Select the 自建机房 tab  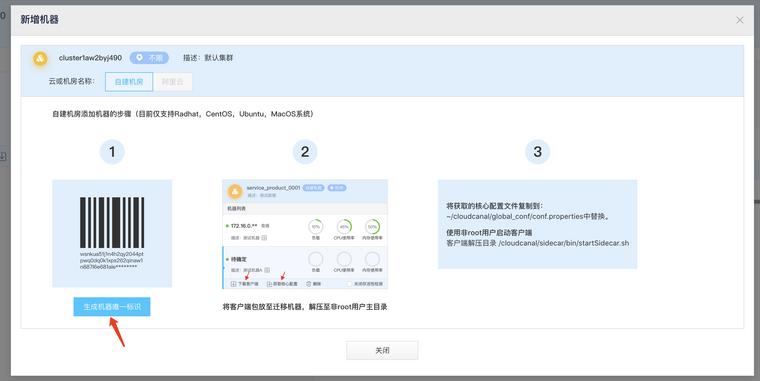[x=129, y=81]
